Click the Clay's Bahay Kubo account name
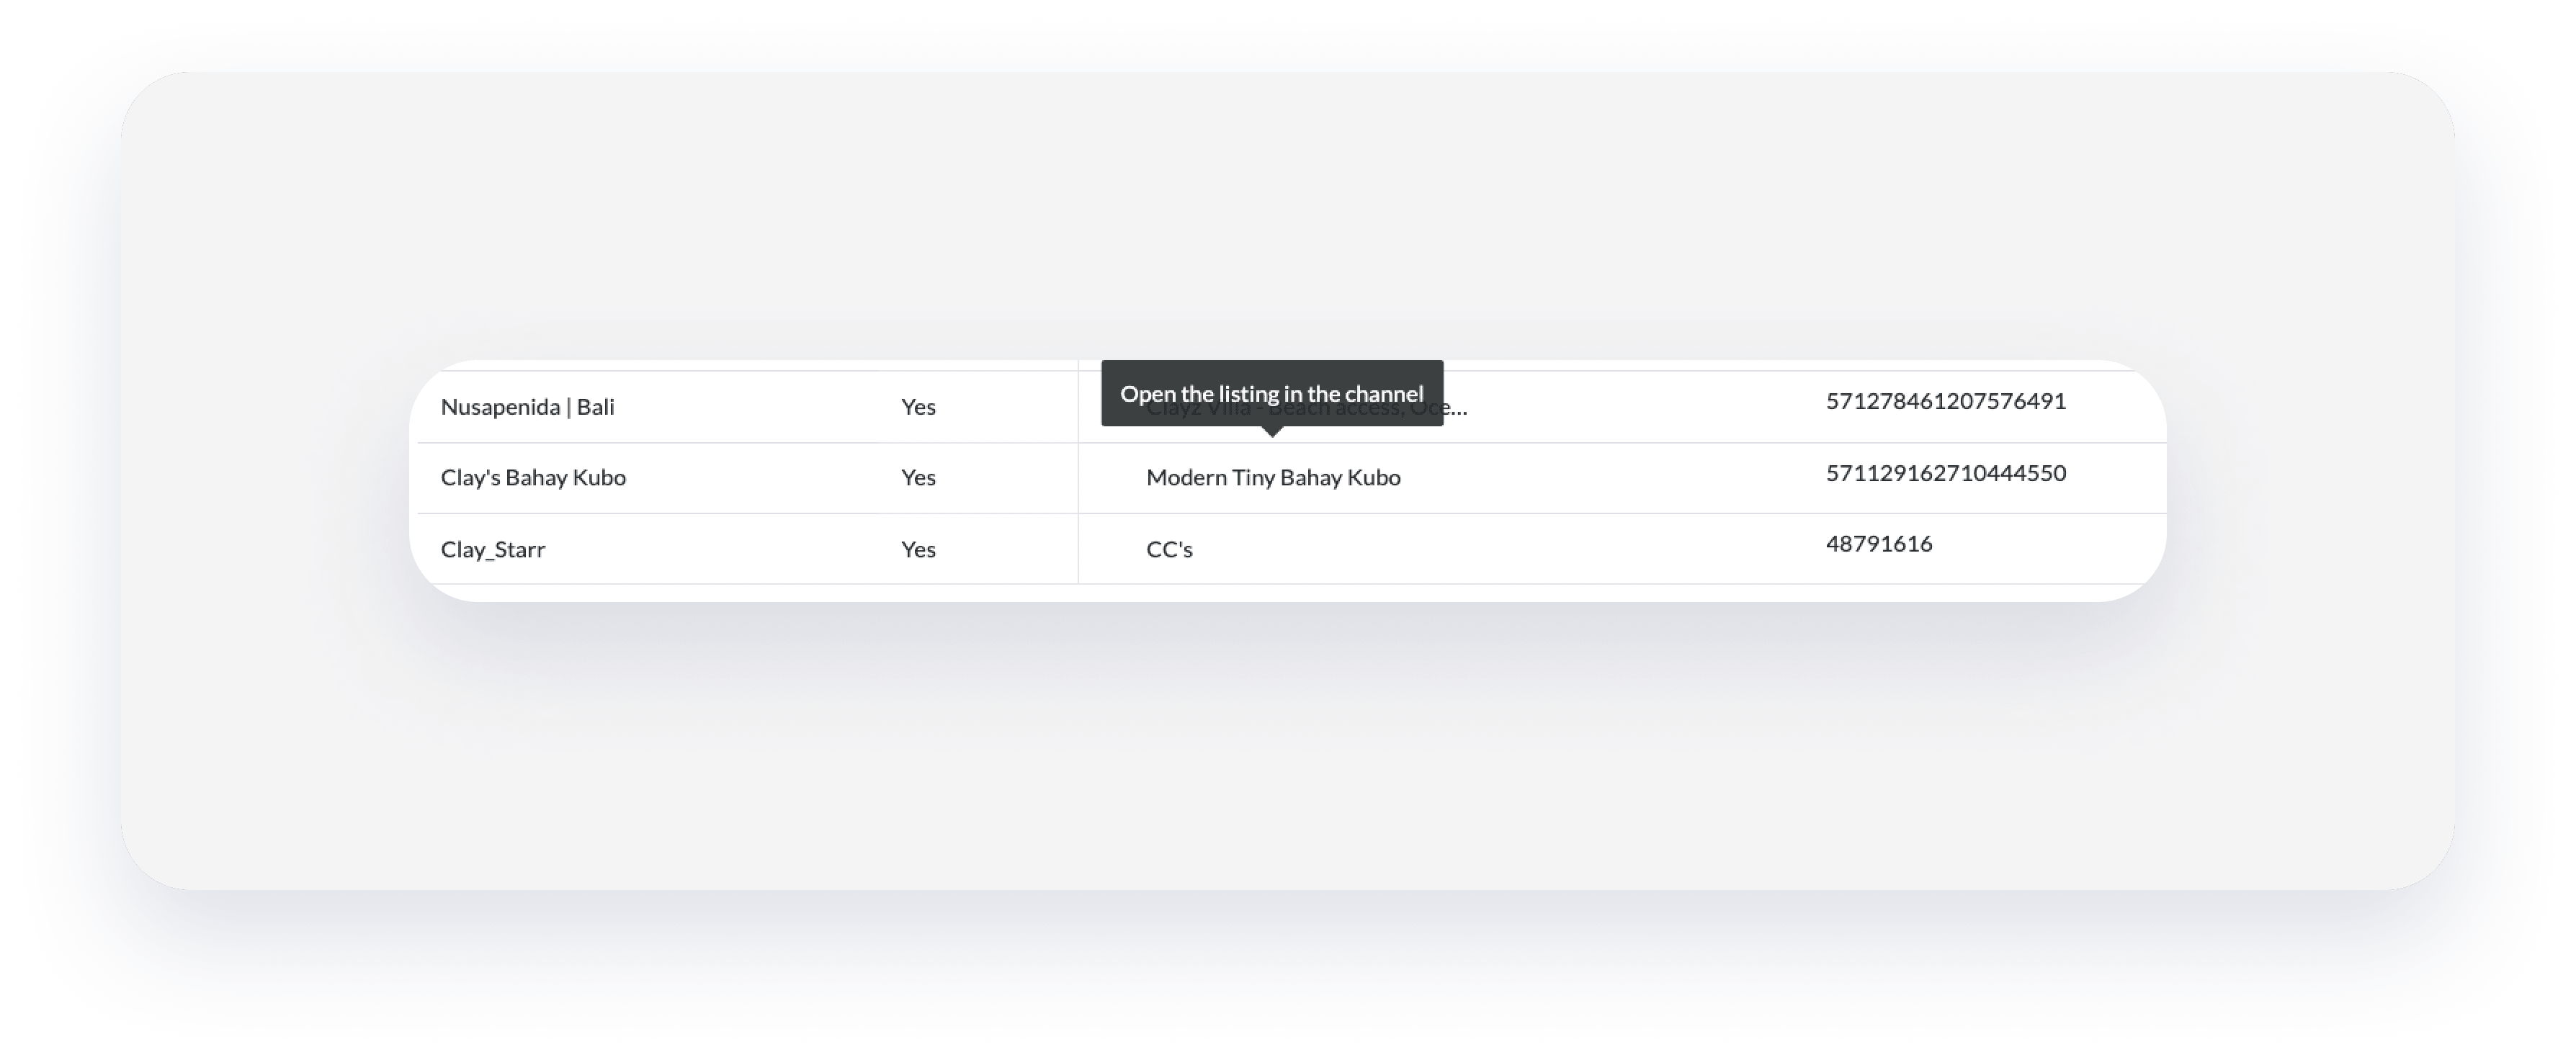 click(x=533, y=478)
